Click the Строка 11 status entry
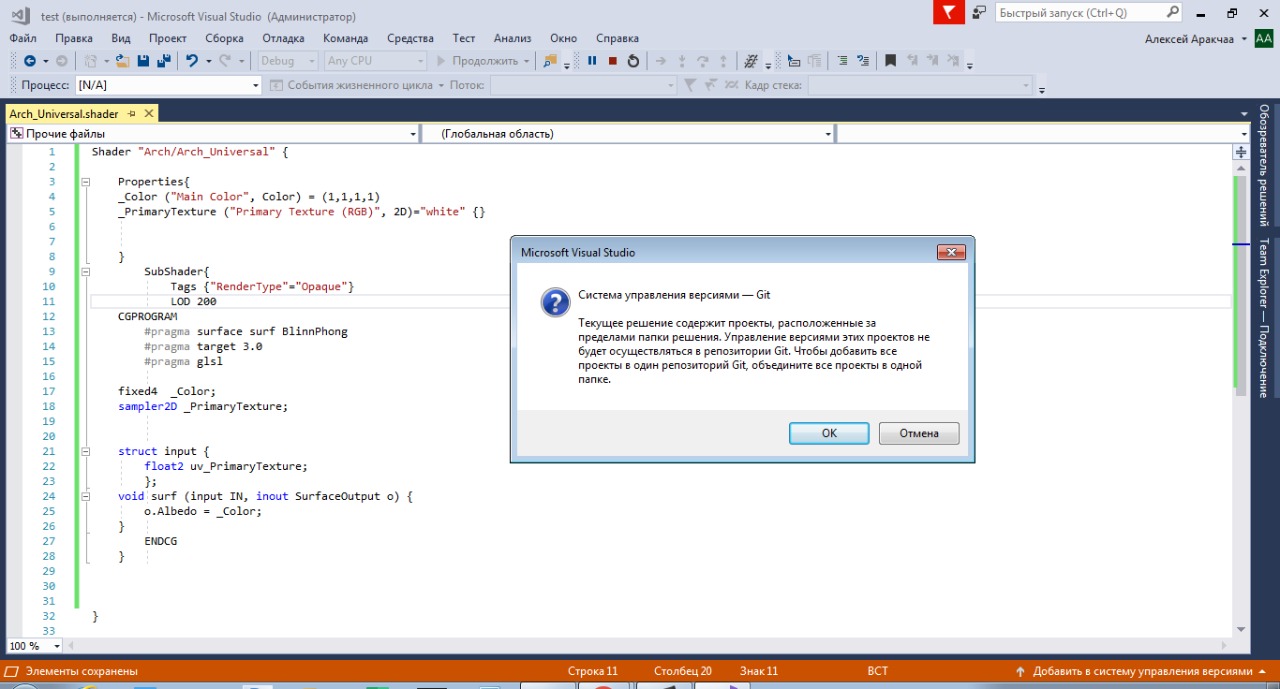Screen dimensions: 1280x689 (593, 671)
